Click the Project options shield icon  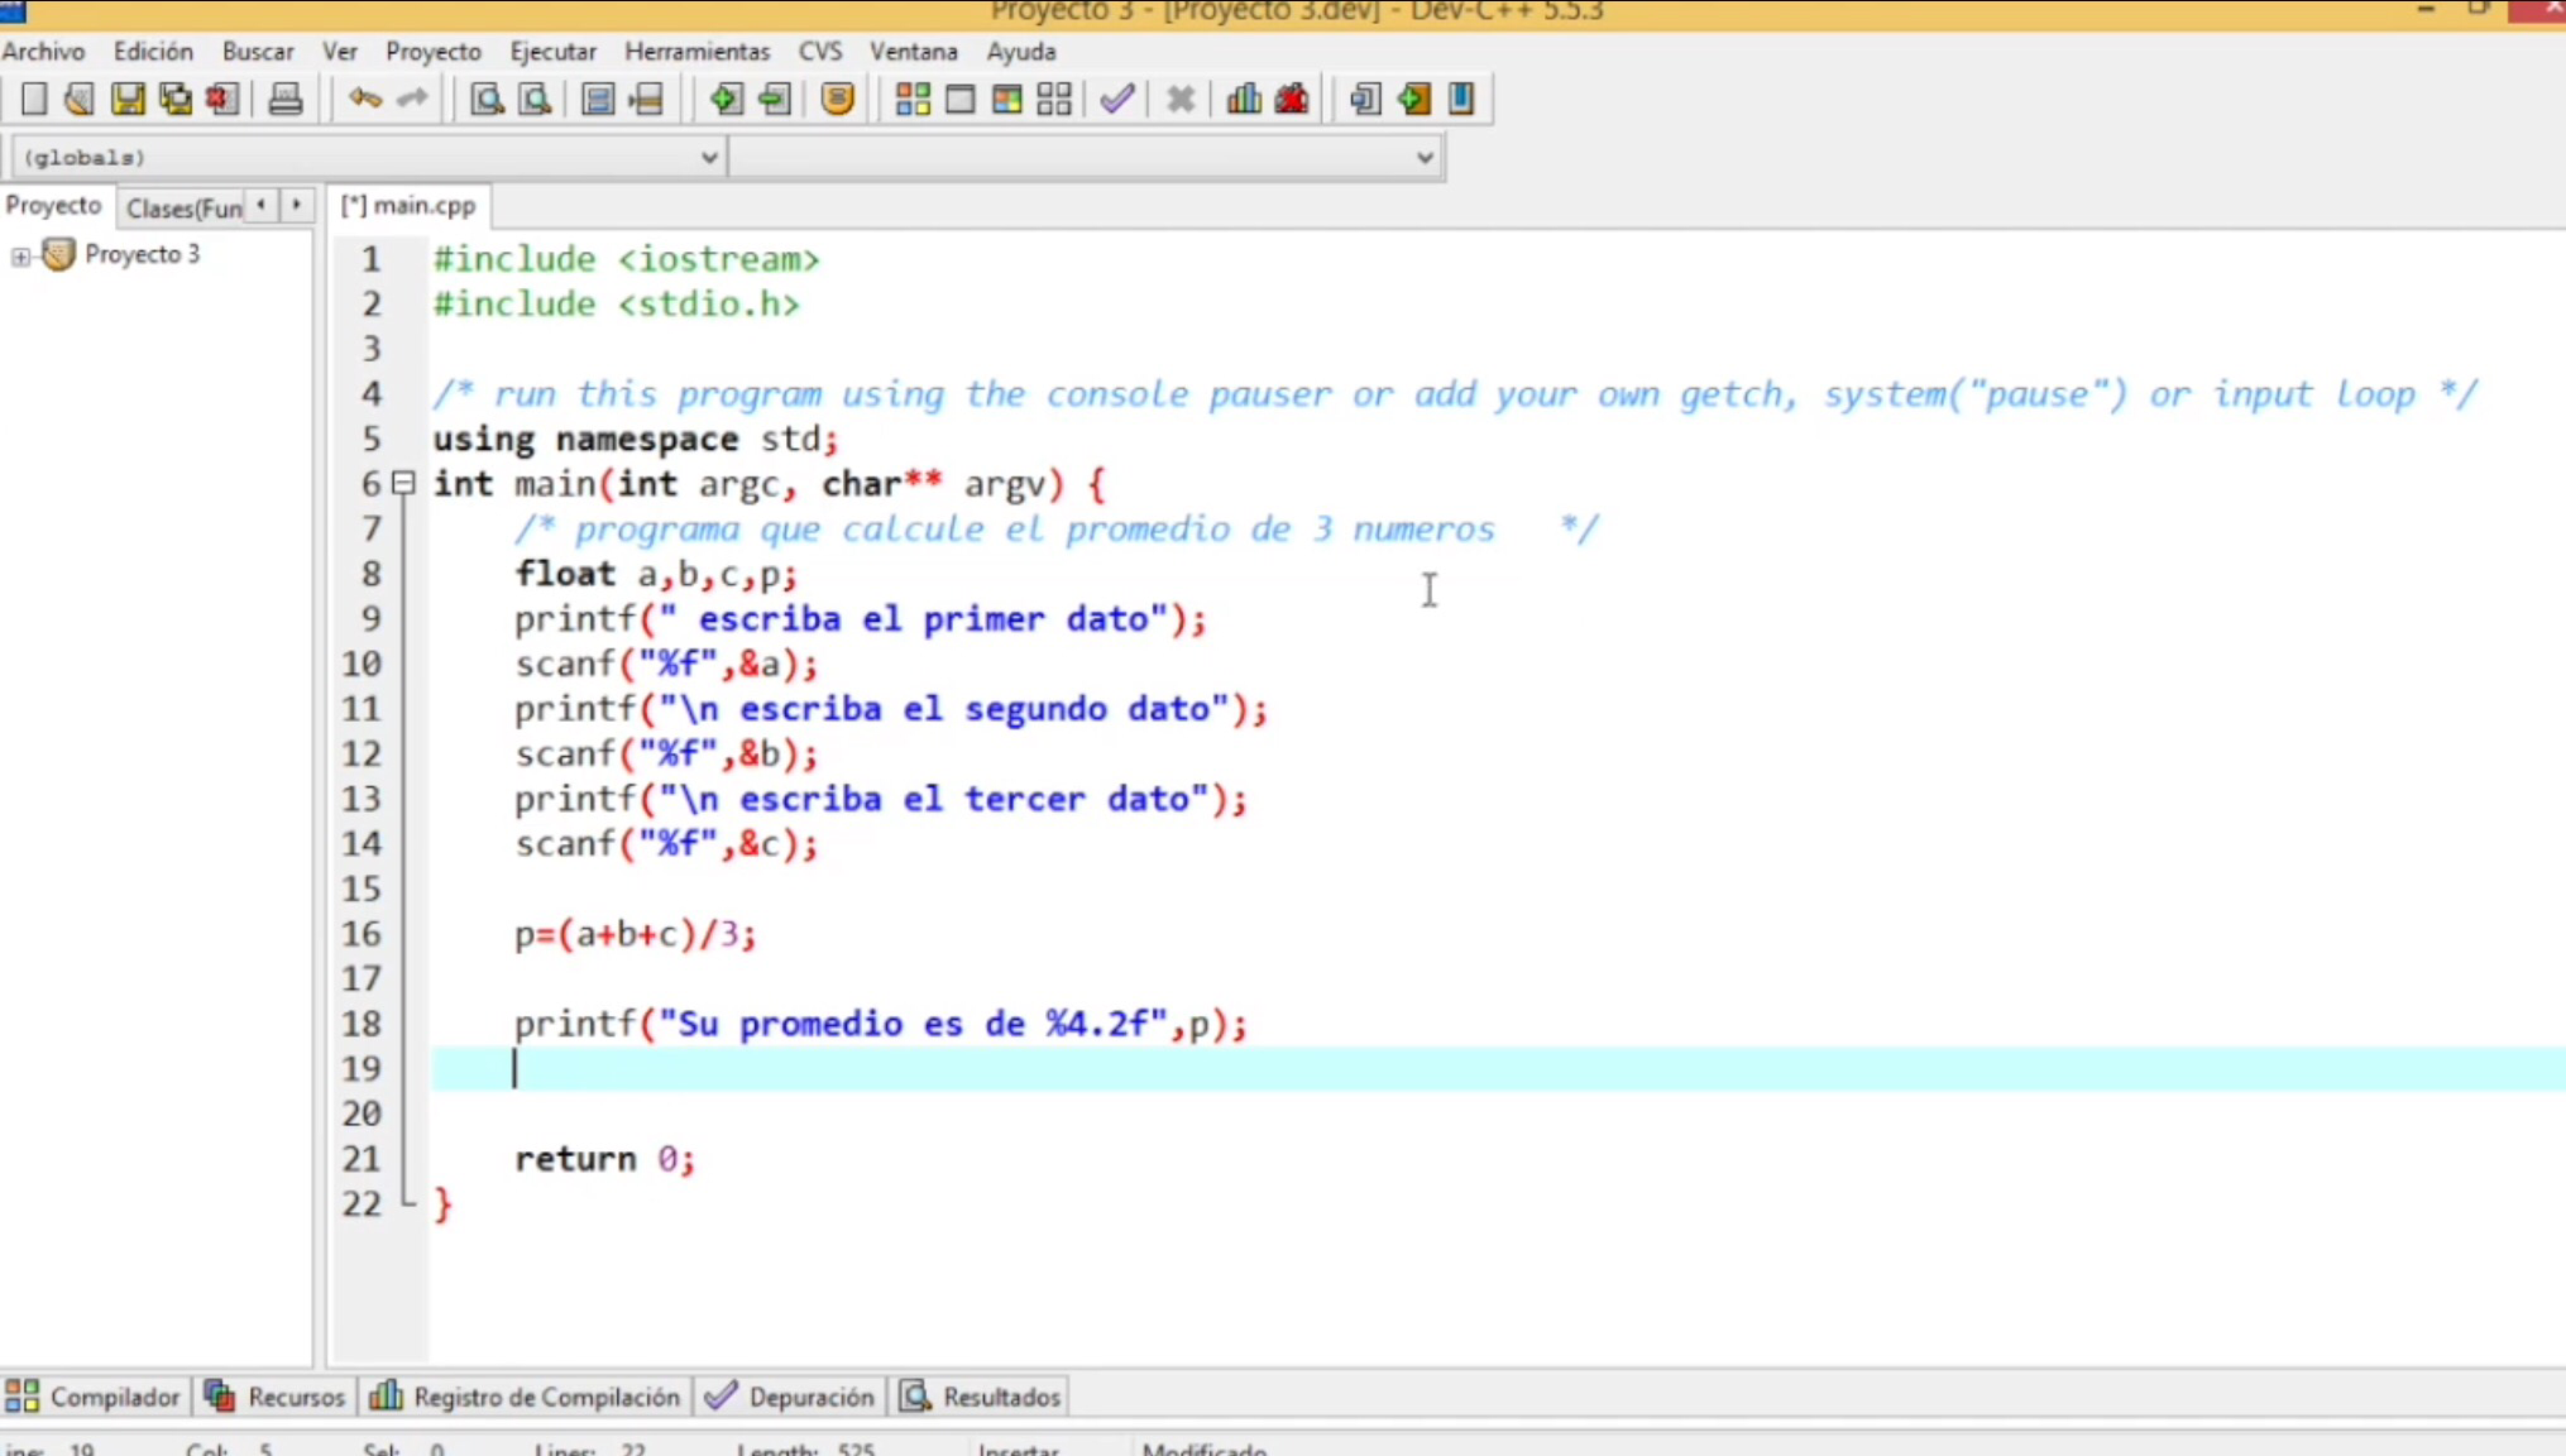tap(838, 99)
